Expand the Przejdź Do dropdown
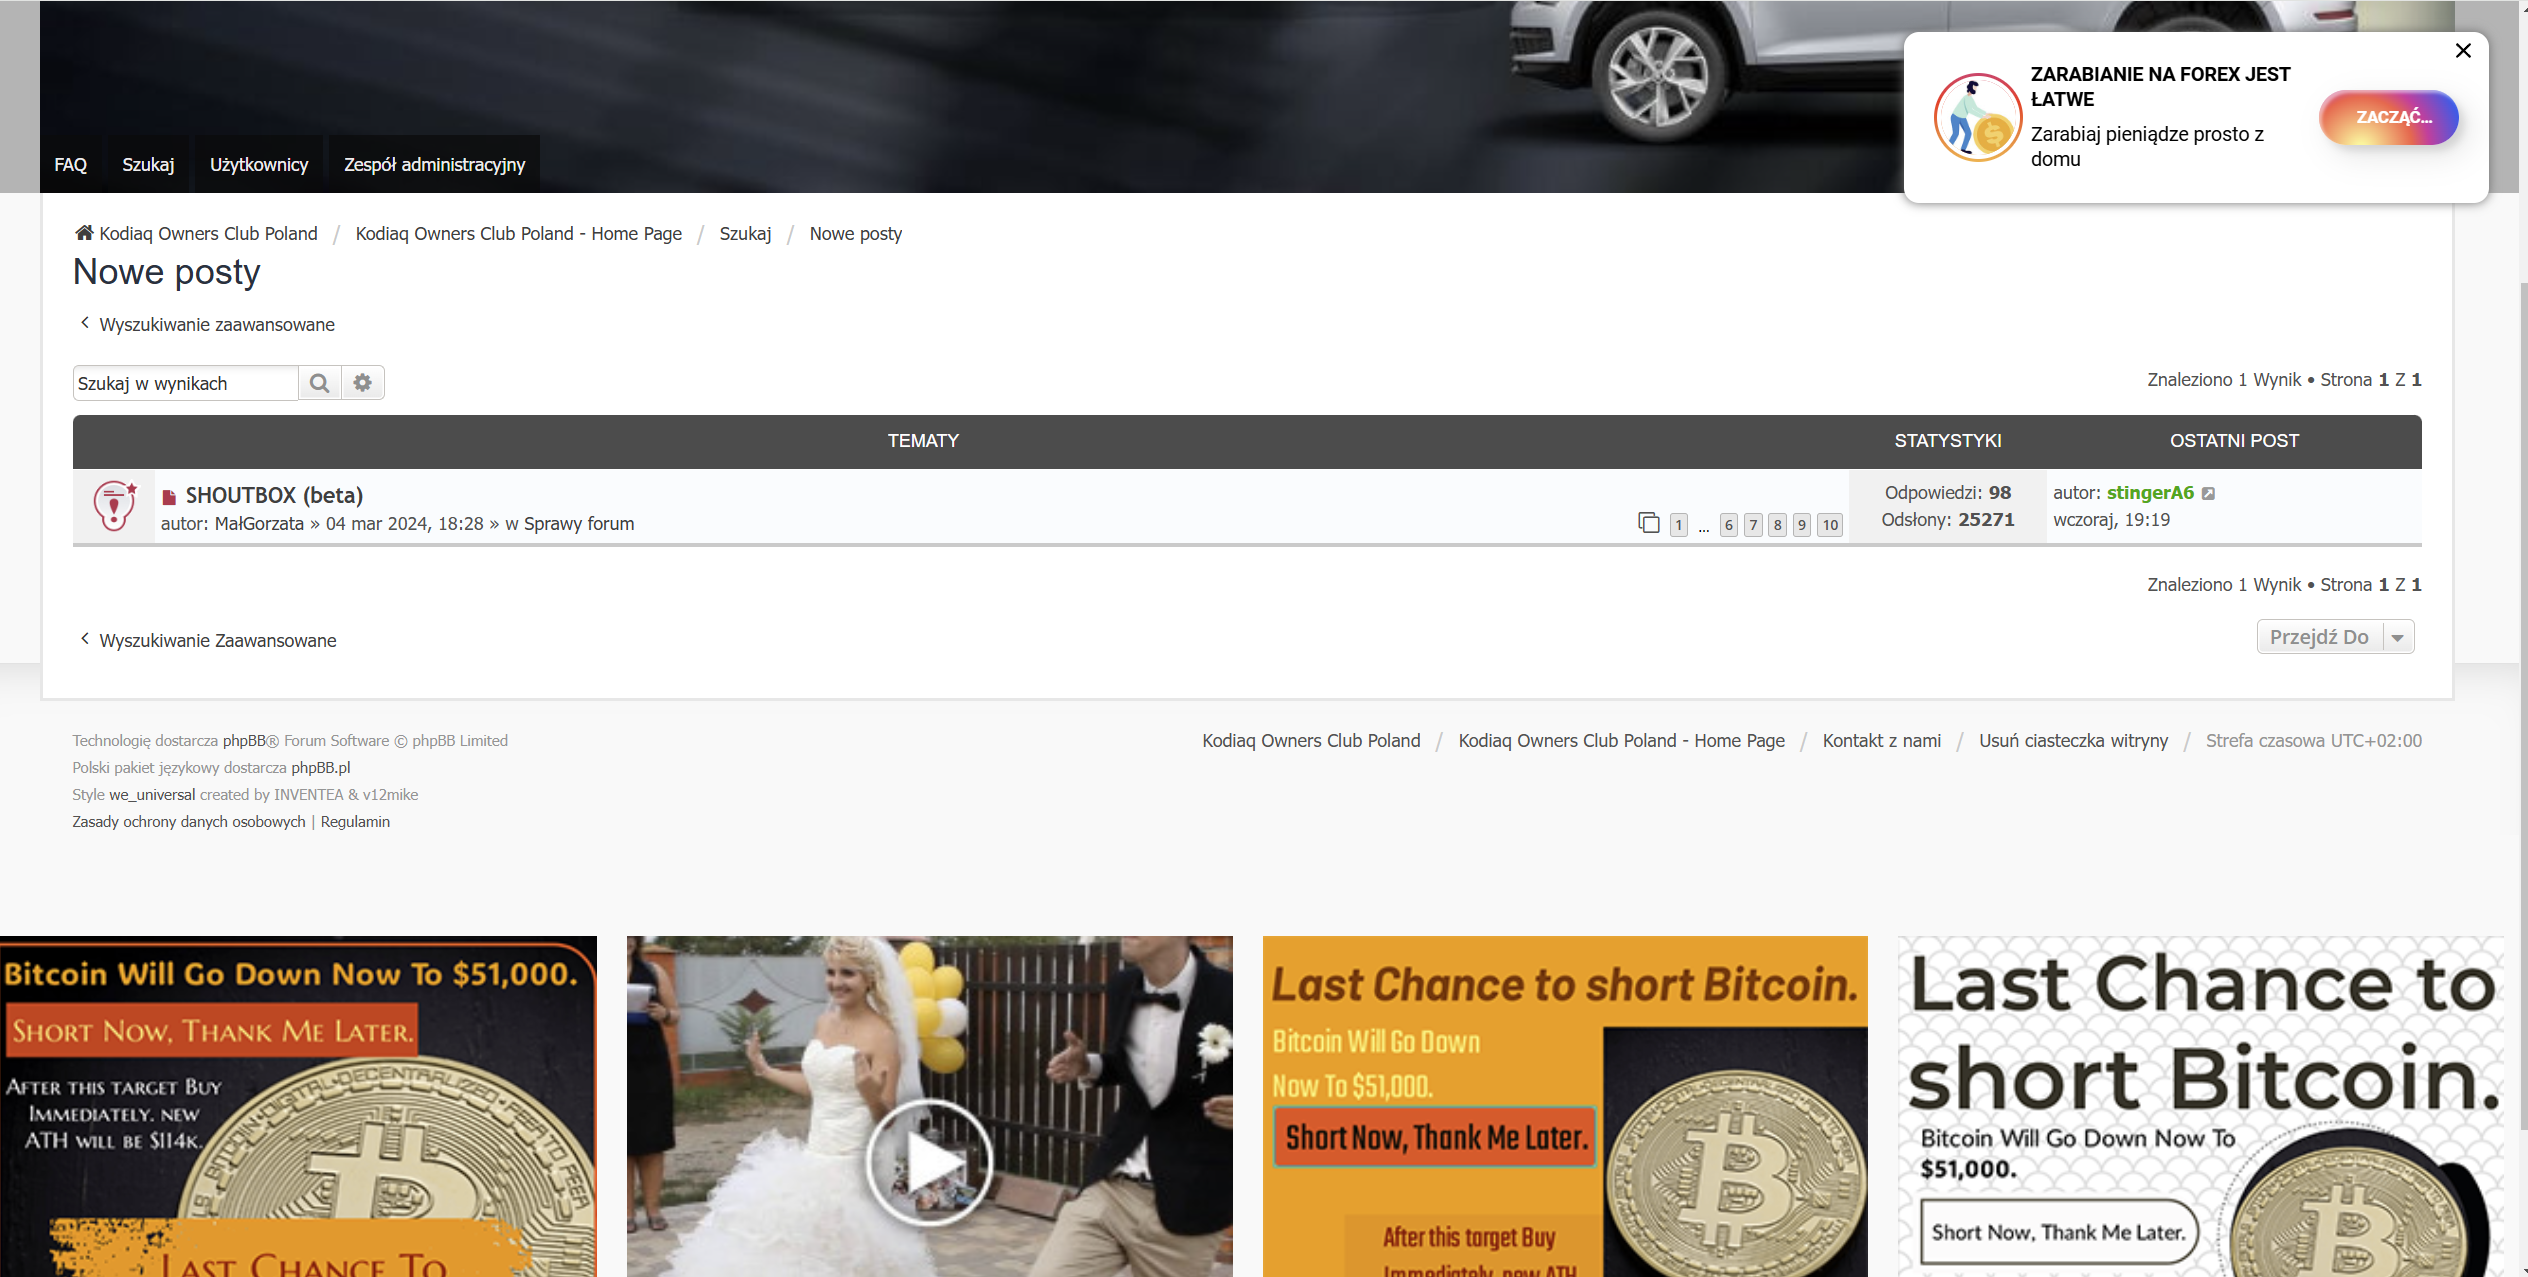Screen dimensions: 2528x1277 pyautogui.click(x=2335, y=637)
